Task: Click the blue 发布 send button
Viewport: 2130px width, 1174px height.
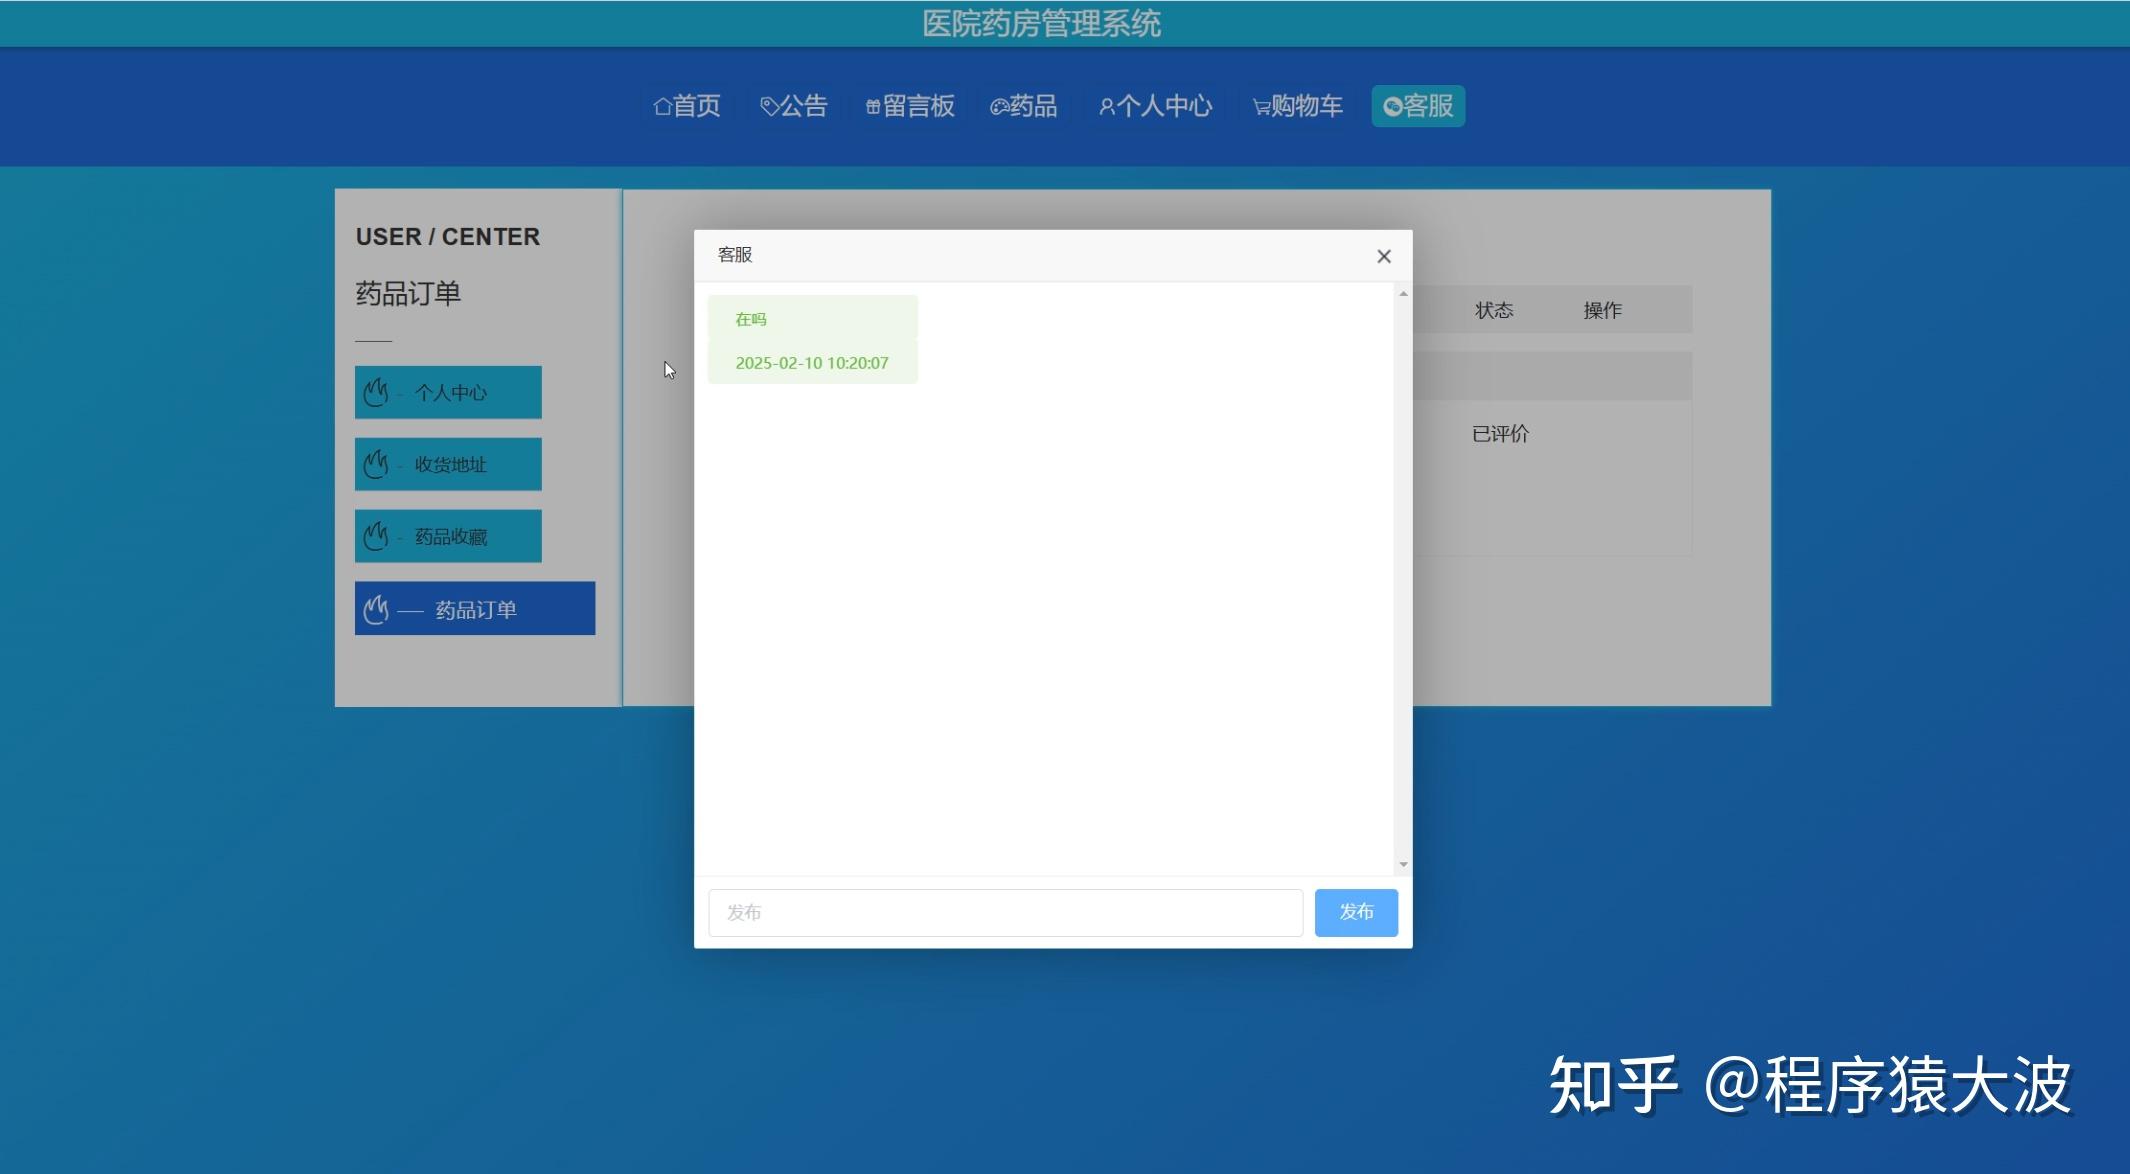Action: point(1356,911)
